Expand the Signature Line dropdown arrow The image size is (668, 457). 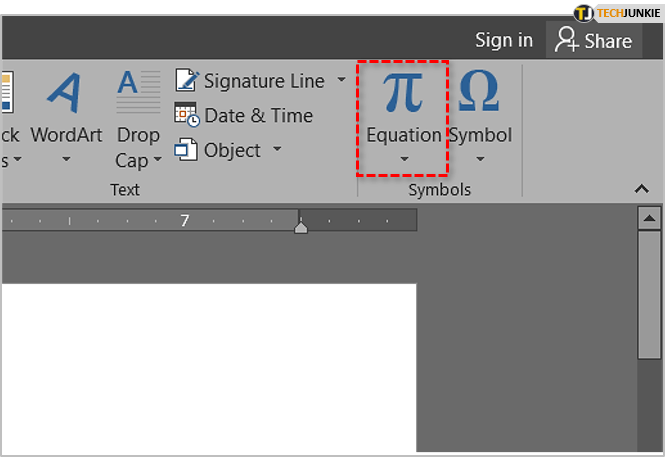(341, 80)
